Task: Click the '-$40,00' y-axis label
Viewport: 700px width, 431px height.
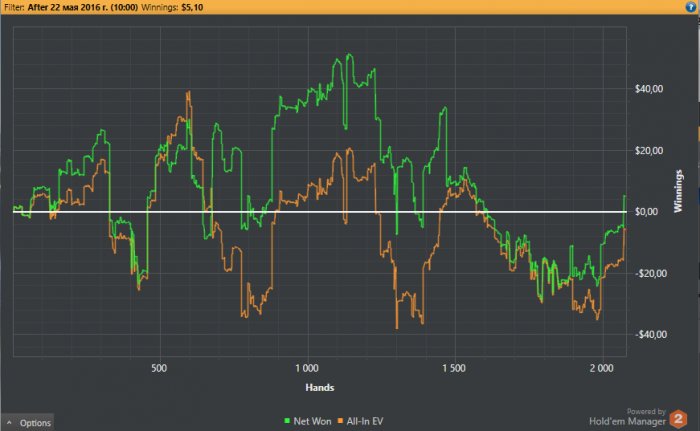Action: 650,334
